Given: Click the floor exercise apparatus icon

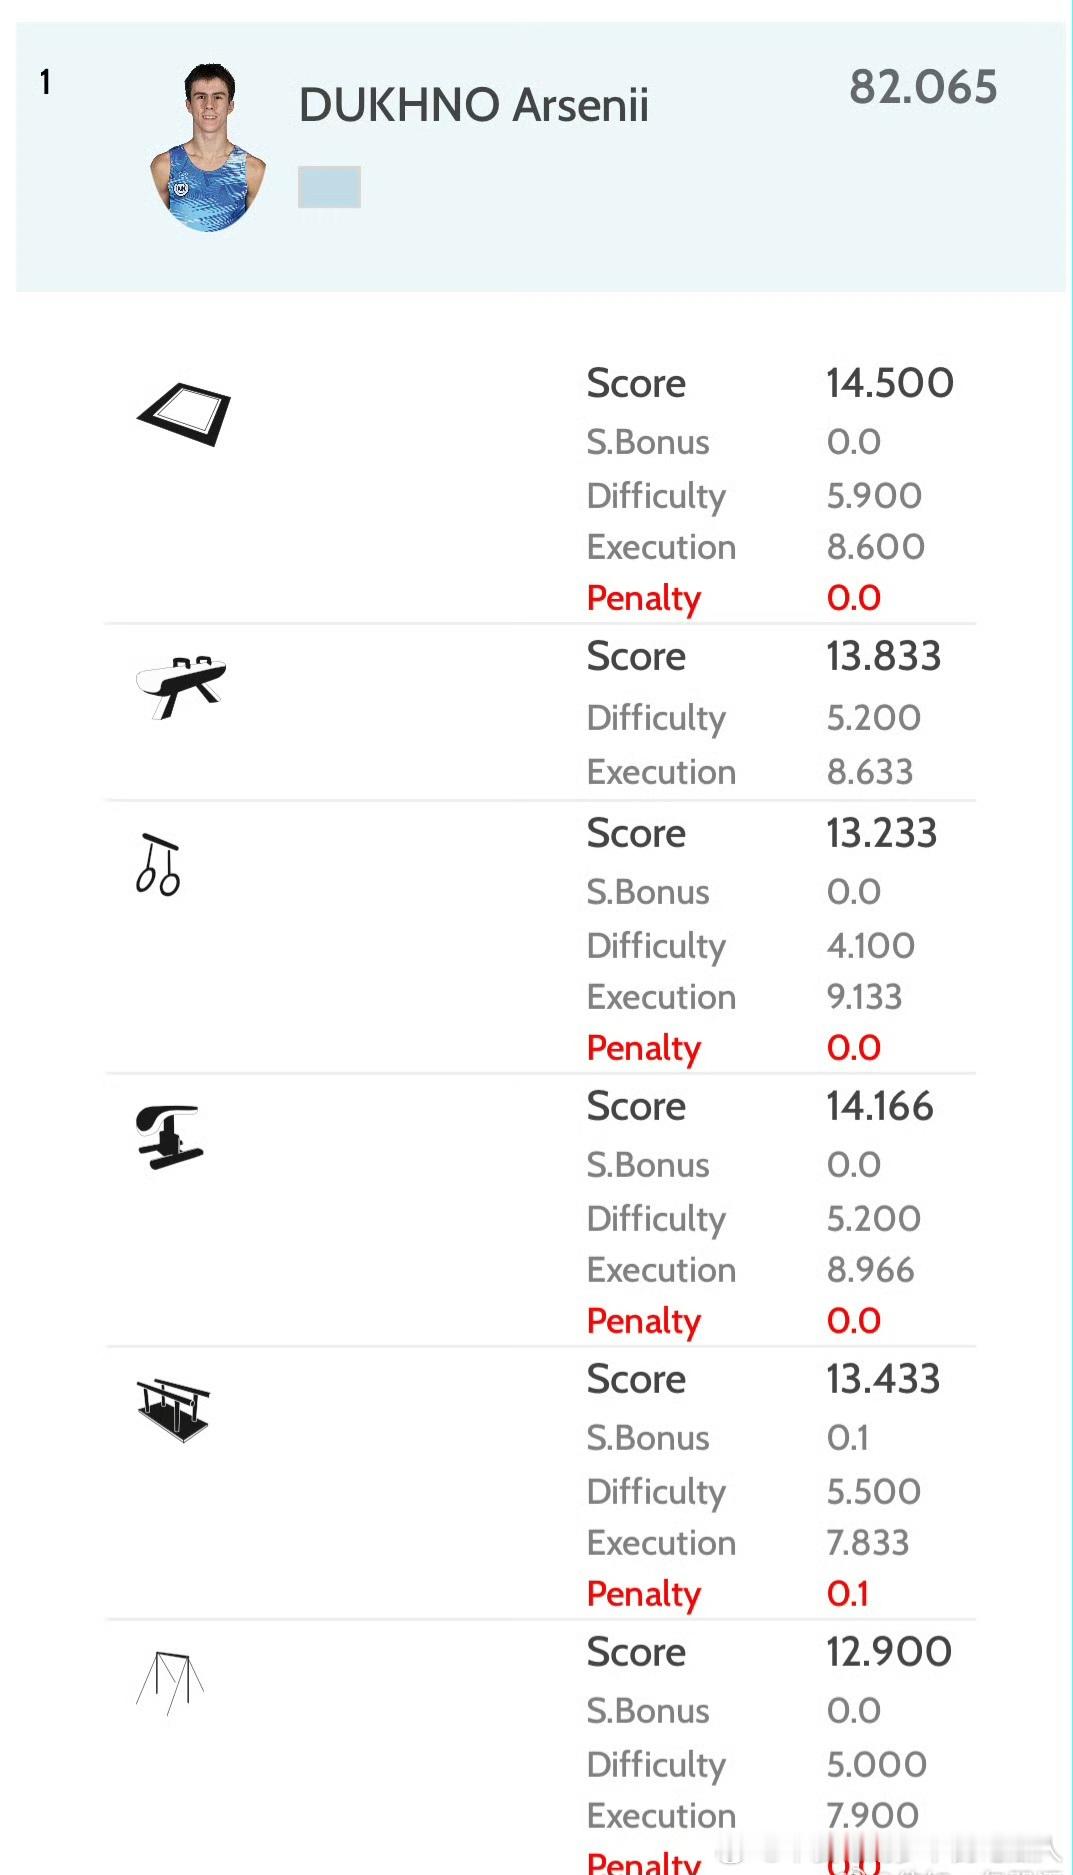Looking at the screenshot, I should (x=184, y=413).
